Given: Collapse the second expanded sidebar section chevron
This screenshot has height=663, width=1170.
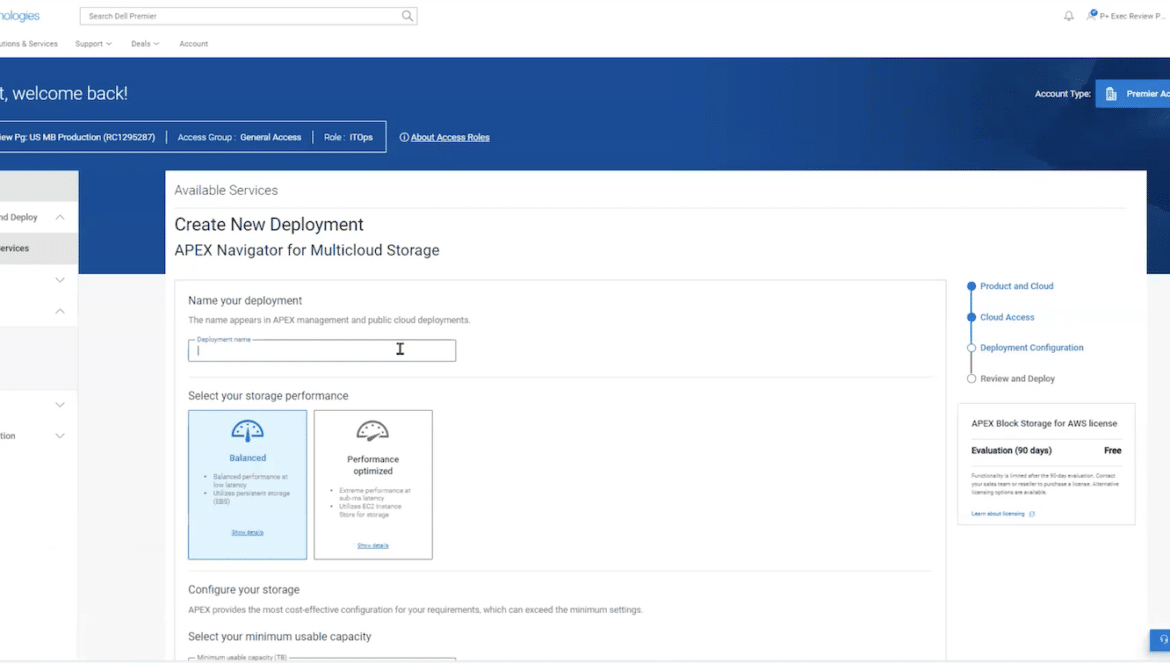Looking at the screenshot, I should pyautogui.click(x=60, y=311).
